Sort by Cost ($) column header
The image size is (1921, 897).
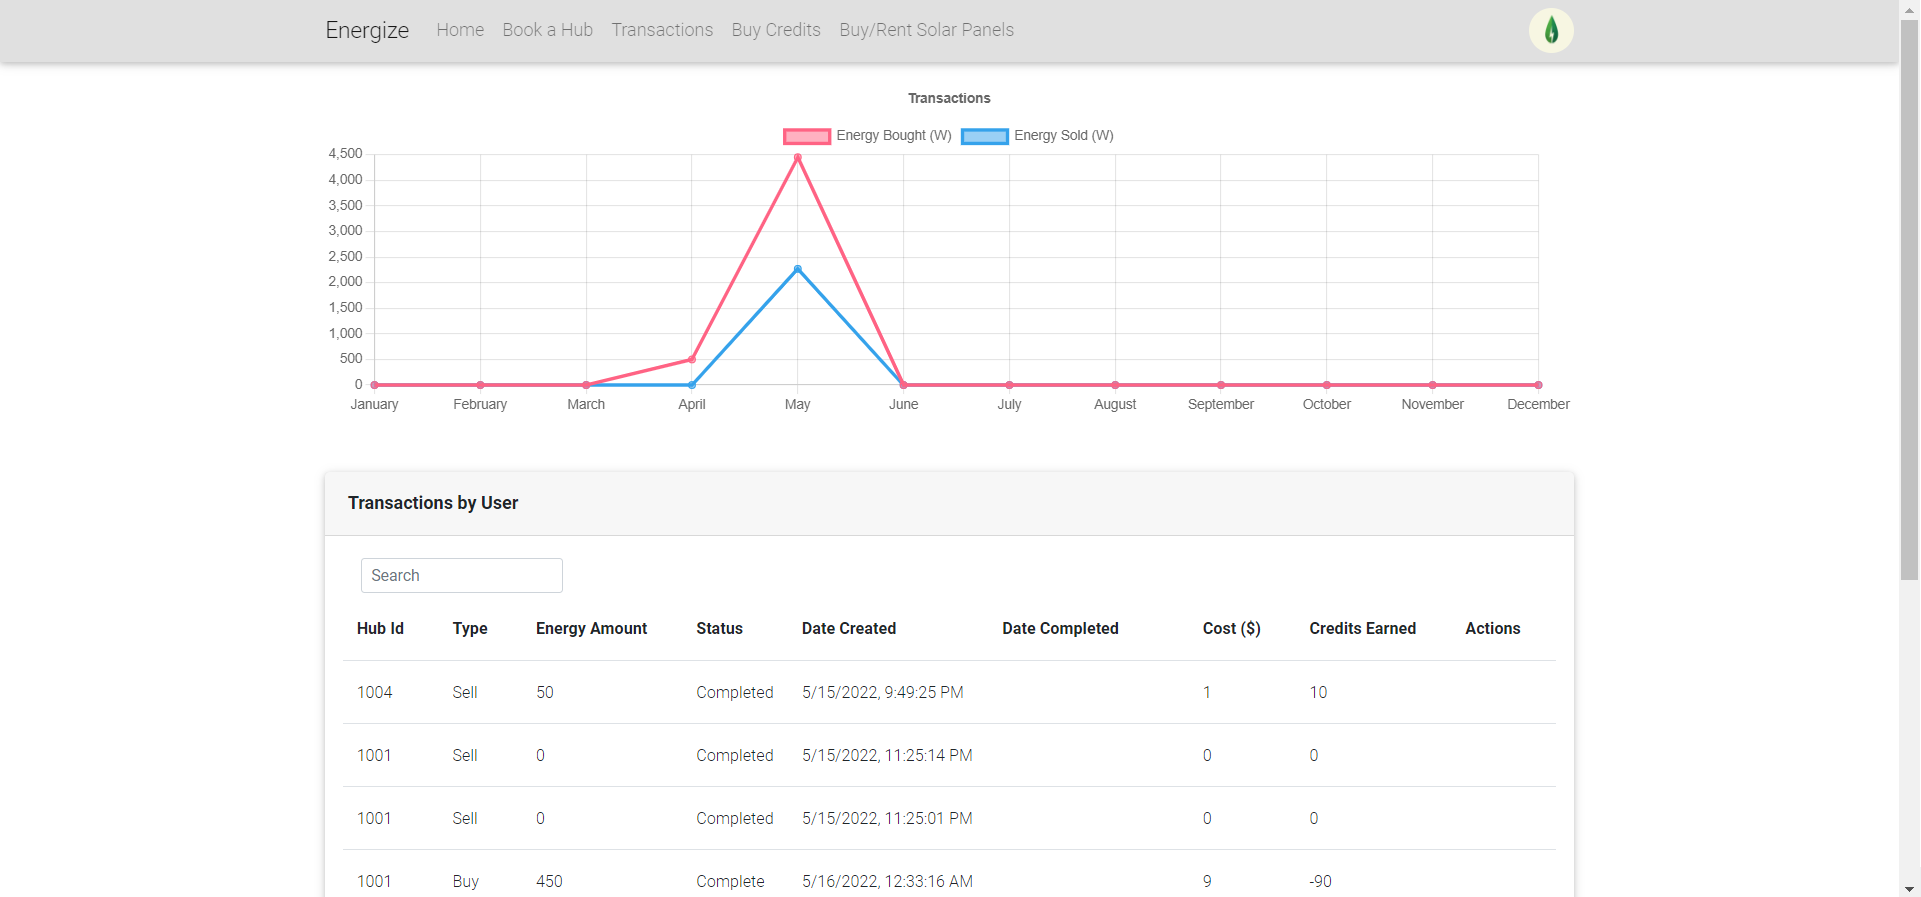click(1231, 628)
